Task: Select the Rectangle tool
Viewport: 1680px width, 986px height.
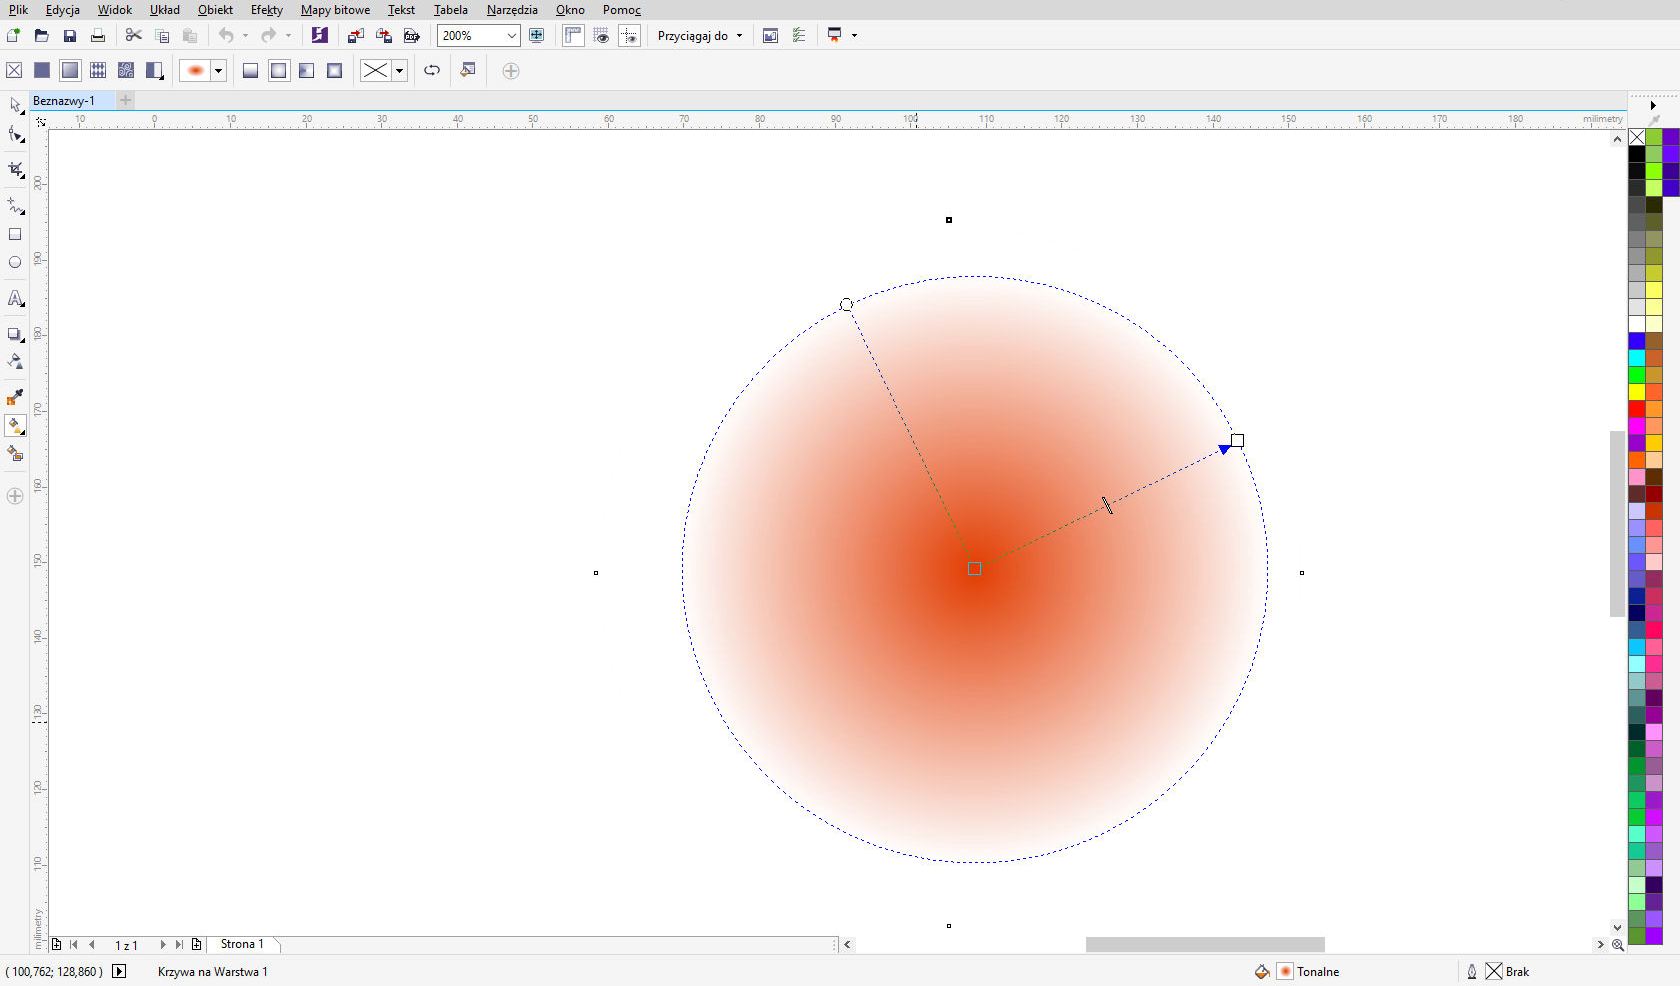Action: click(x=15, y=234)
